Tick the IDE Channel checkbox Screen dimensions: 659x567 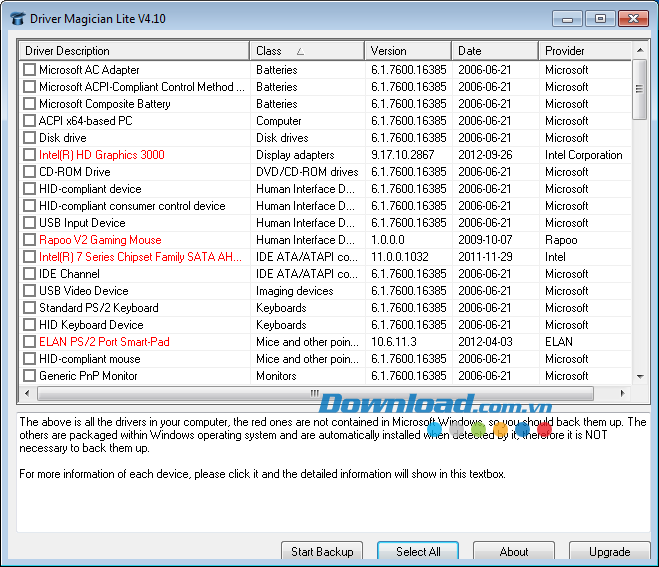pos(29,274)
